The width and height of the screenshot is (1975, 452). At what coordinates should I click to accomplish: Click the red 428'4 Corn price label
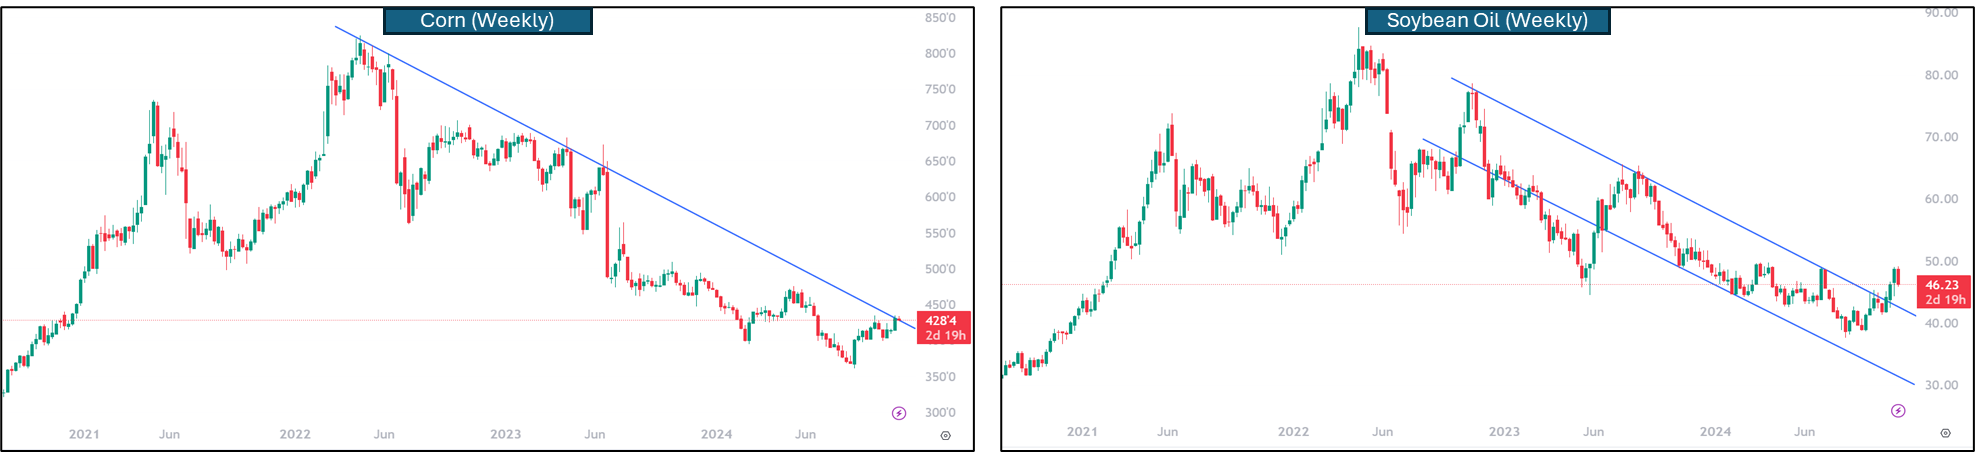[943, 328]
